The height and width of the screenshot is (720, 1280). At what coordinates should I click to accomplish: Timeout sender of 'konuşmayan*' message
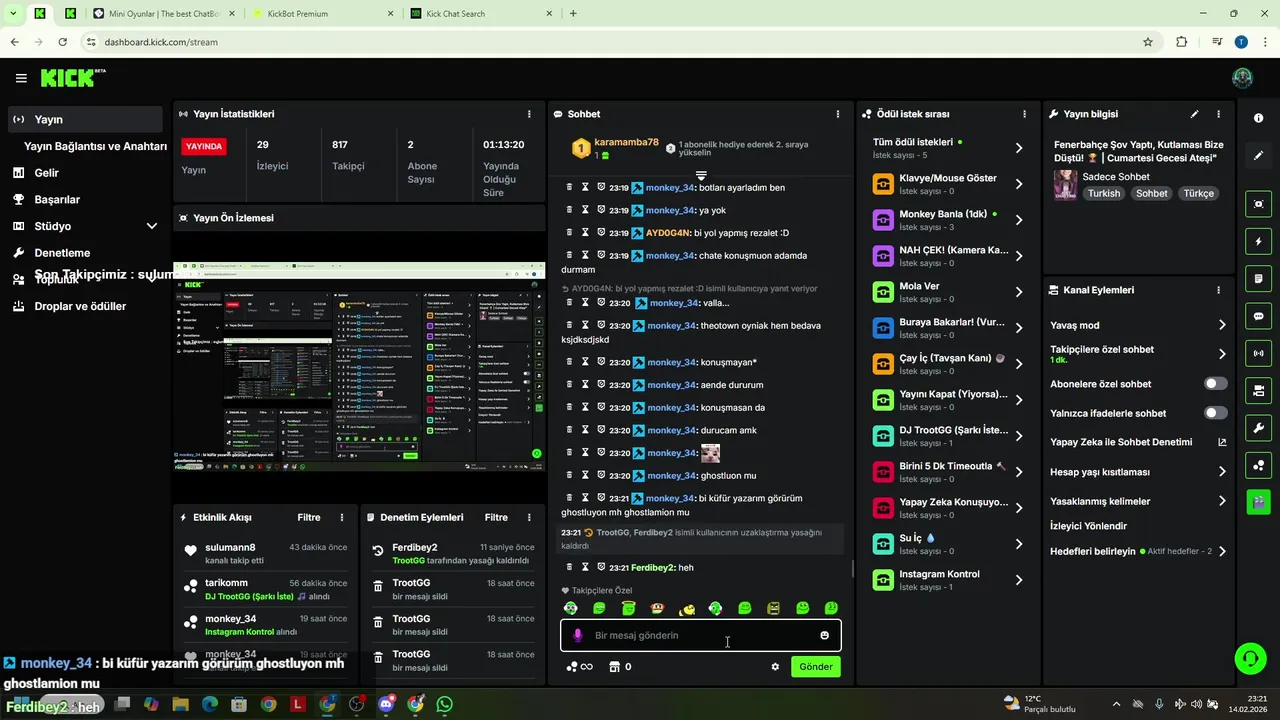(x=585, y=362)
